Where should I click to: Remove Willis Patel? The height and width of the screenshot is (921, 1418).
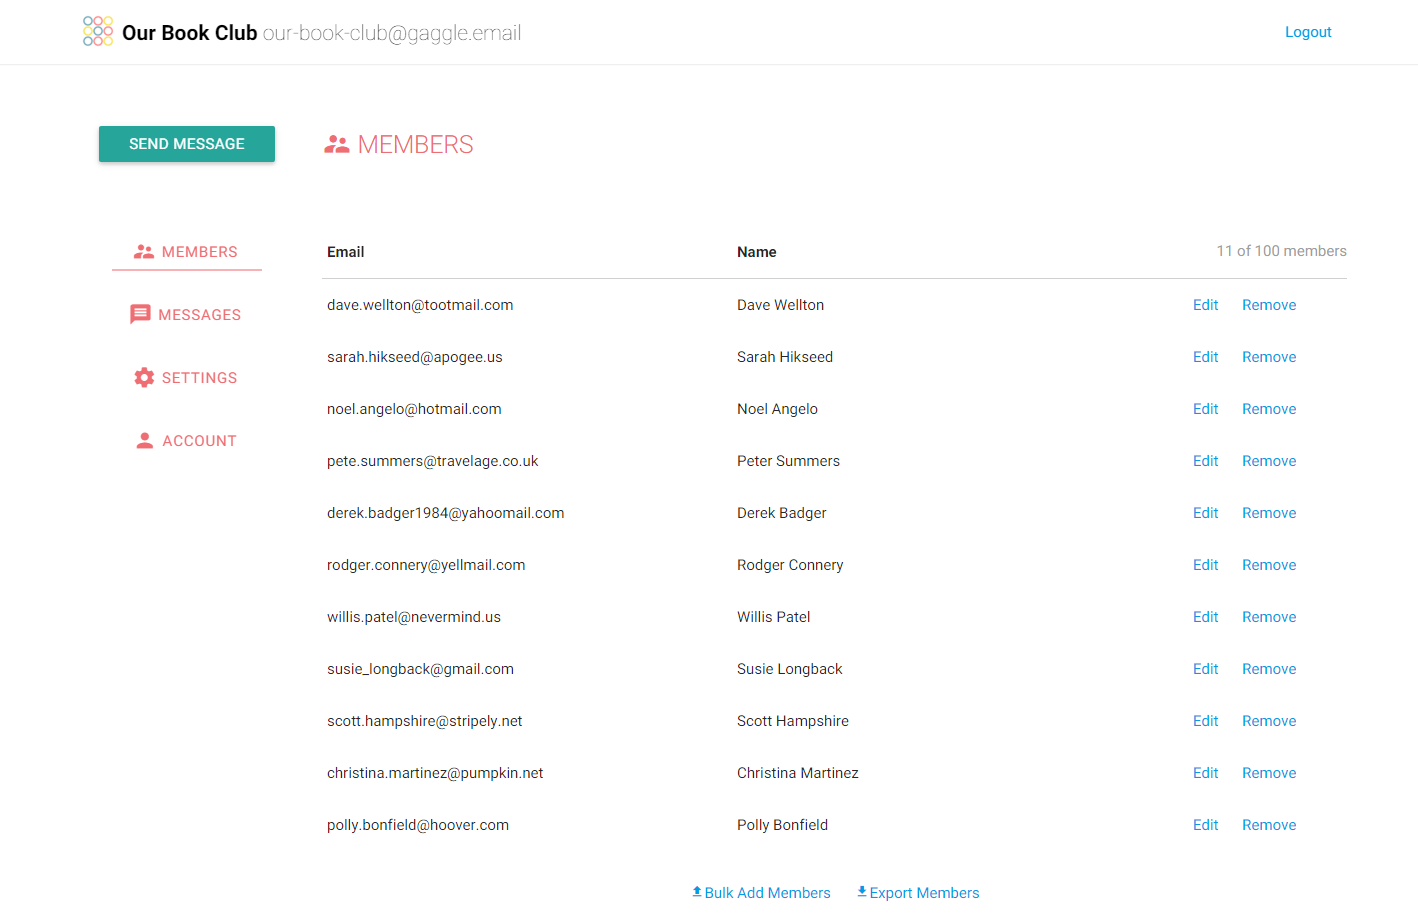pos(1269,617)
